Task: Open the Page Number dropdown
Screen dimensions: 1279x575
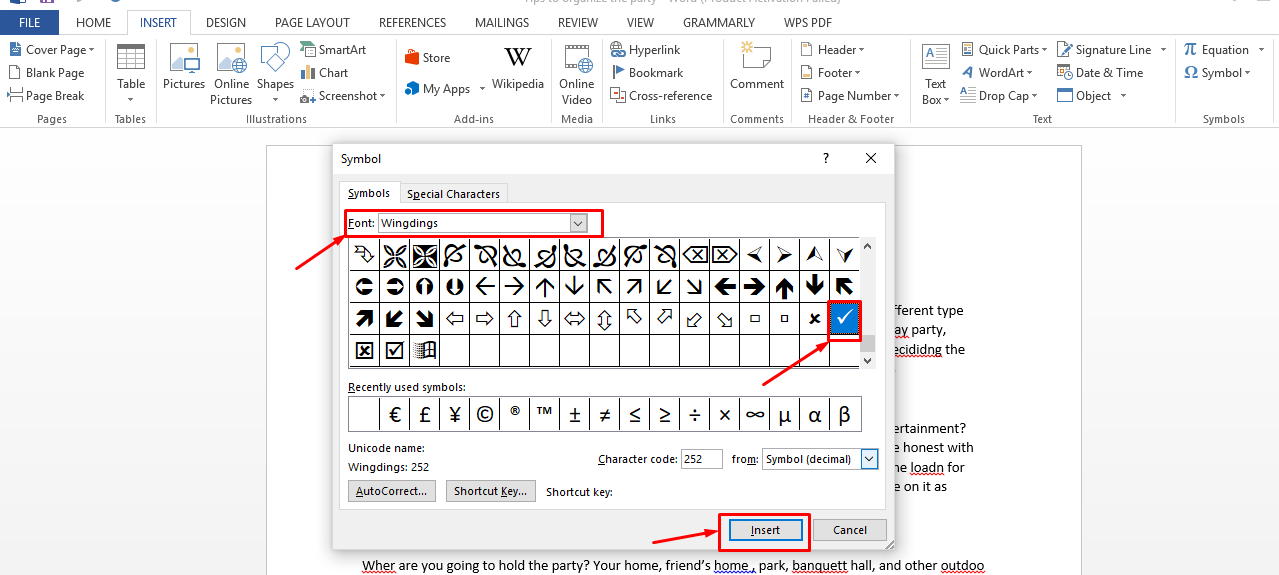Action: tap(896, 97)
